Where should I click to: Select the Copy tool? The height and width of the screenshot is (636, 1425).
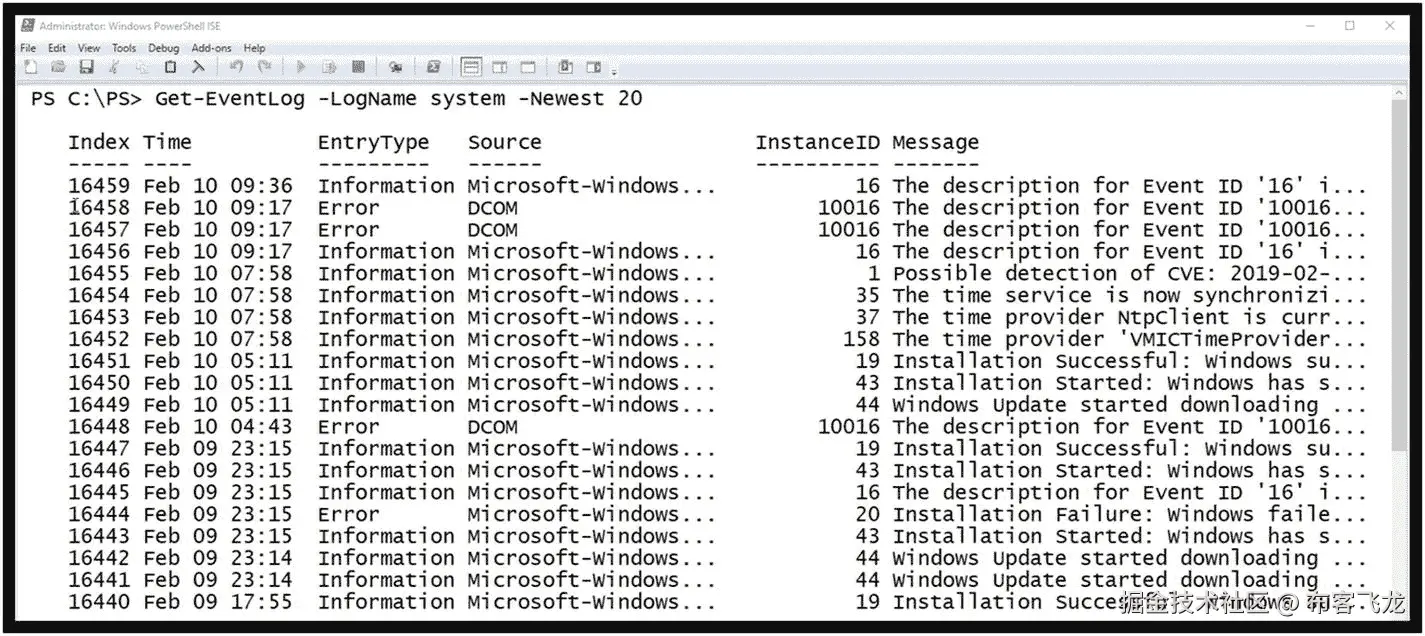[x=143, y=66]
